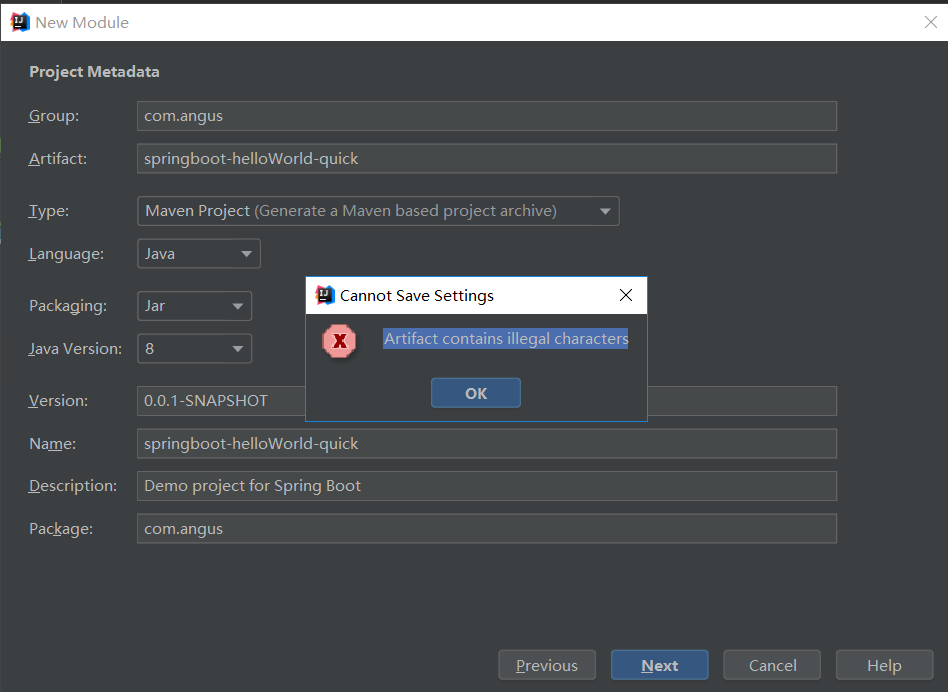The image size is (948, 692).
Task: Click the 'Group:' label
Action: click(54, 115)
